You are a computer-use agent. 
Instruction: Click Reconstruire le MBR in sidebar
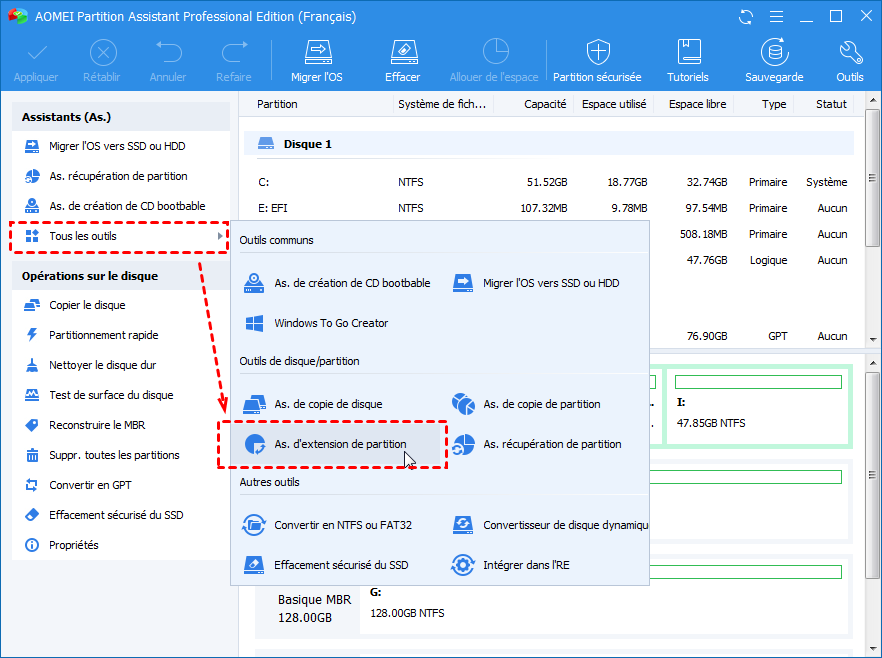97,425
